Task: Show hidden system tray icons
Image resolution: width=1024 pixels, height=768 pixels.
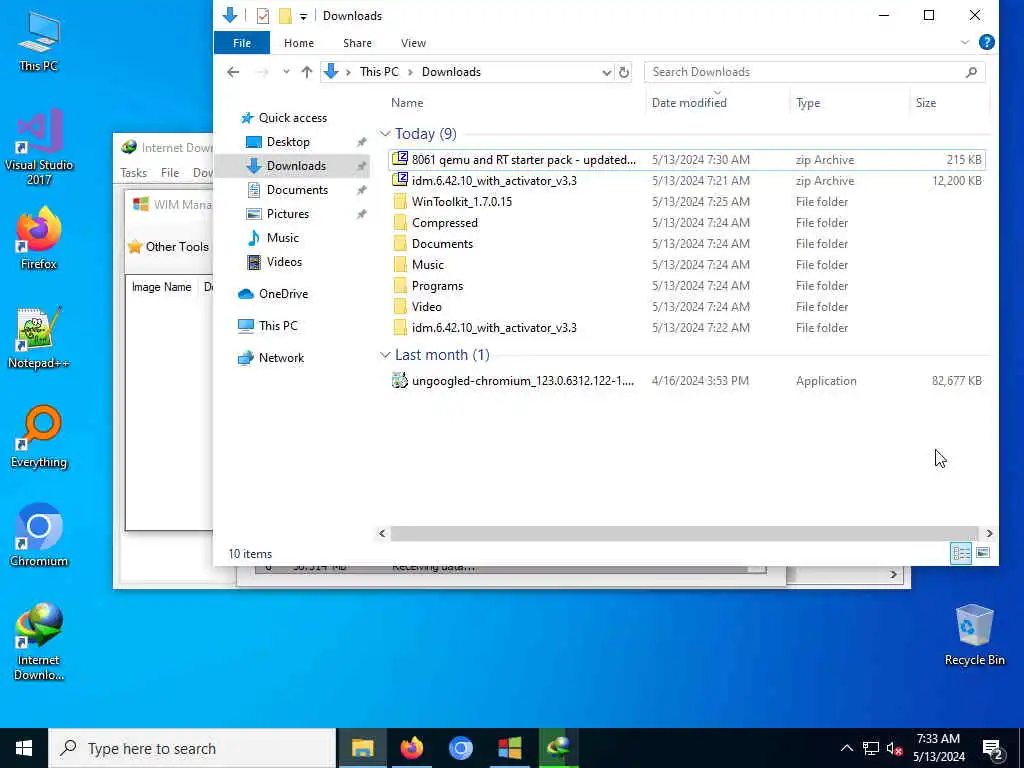Action: (846, 748)
